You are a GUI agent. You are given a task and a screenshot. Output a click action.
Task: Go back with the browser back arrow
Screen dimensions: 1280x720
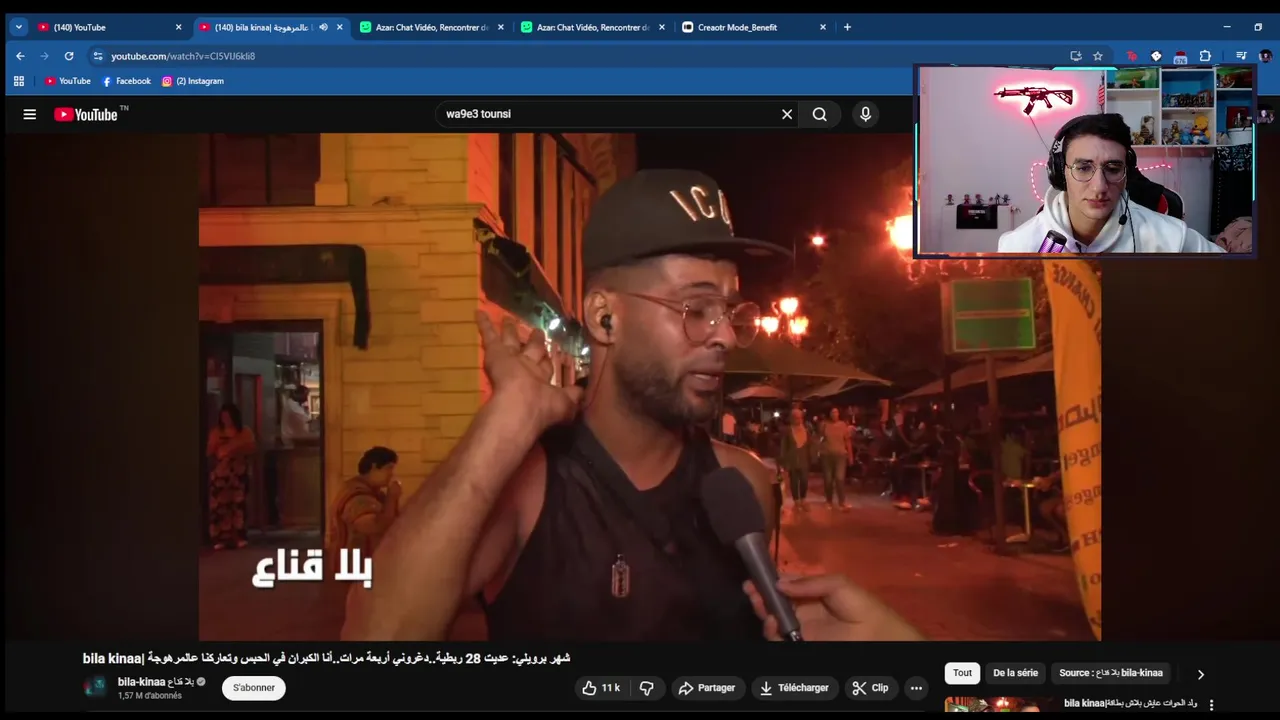pos(20,56)
